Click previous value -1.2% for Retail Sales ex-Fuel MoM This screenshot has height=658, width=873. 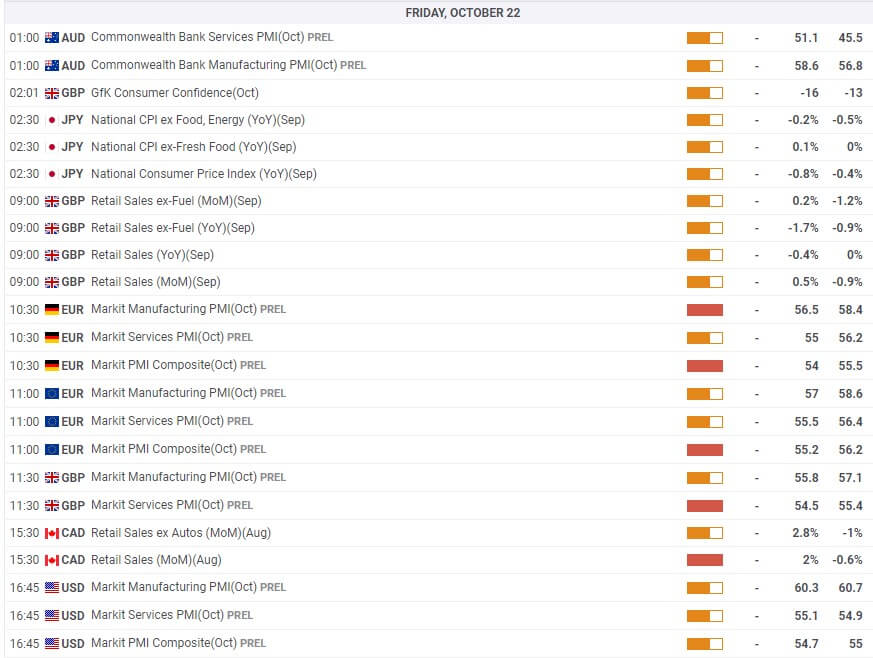[x=847, y=201]
